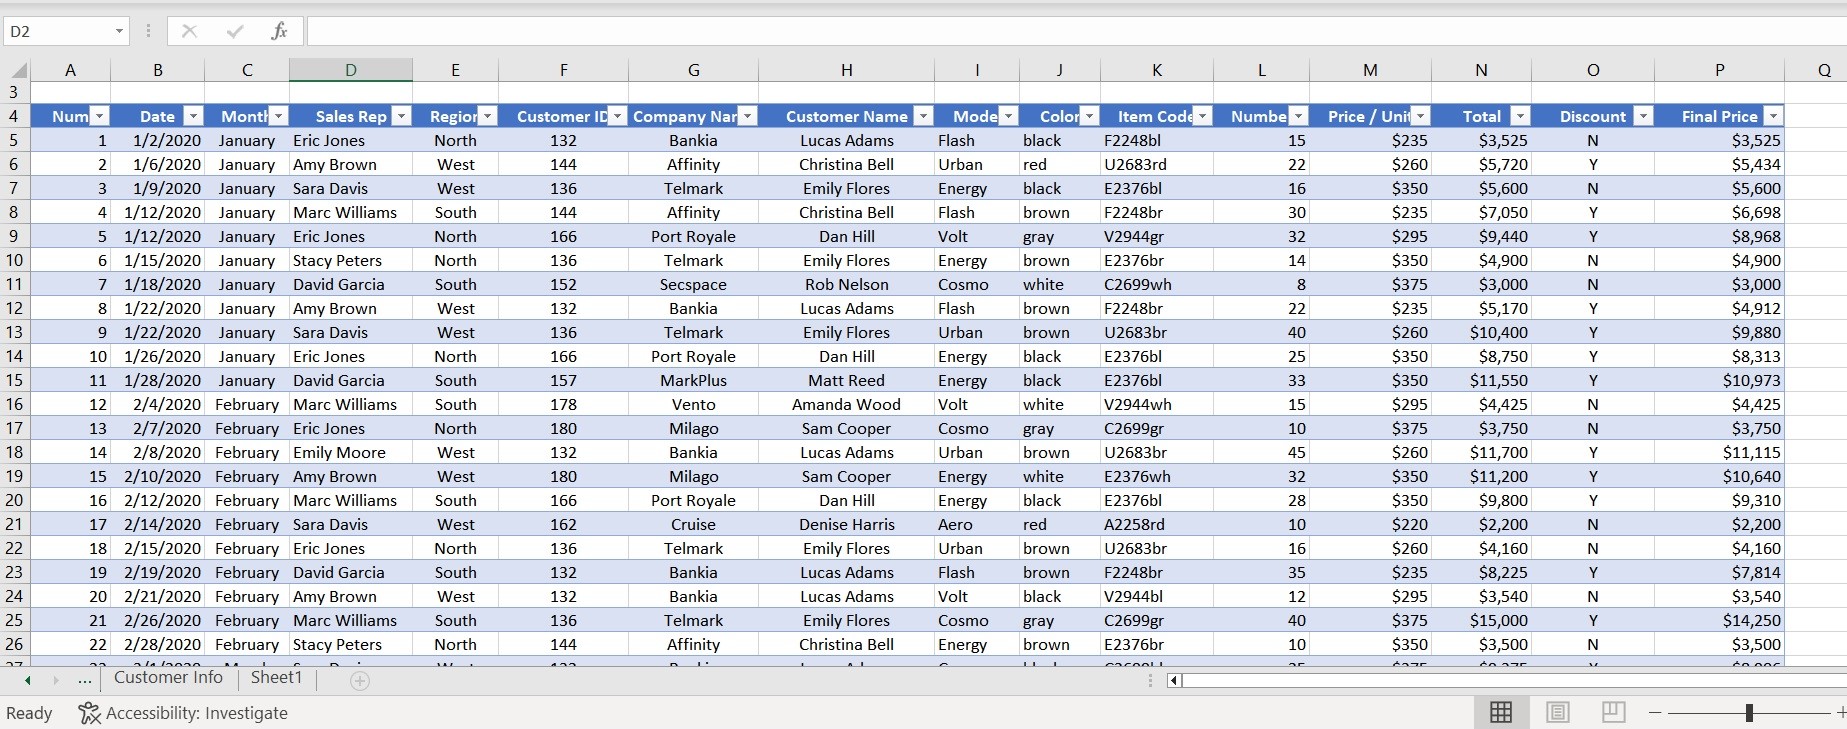Screen dimensions: 1847x729
Task: Select row 10 header
Action: point(14,260)
